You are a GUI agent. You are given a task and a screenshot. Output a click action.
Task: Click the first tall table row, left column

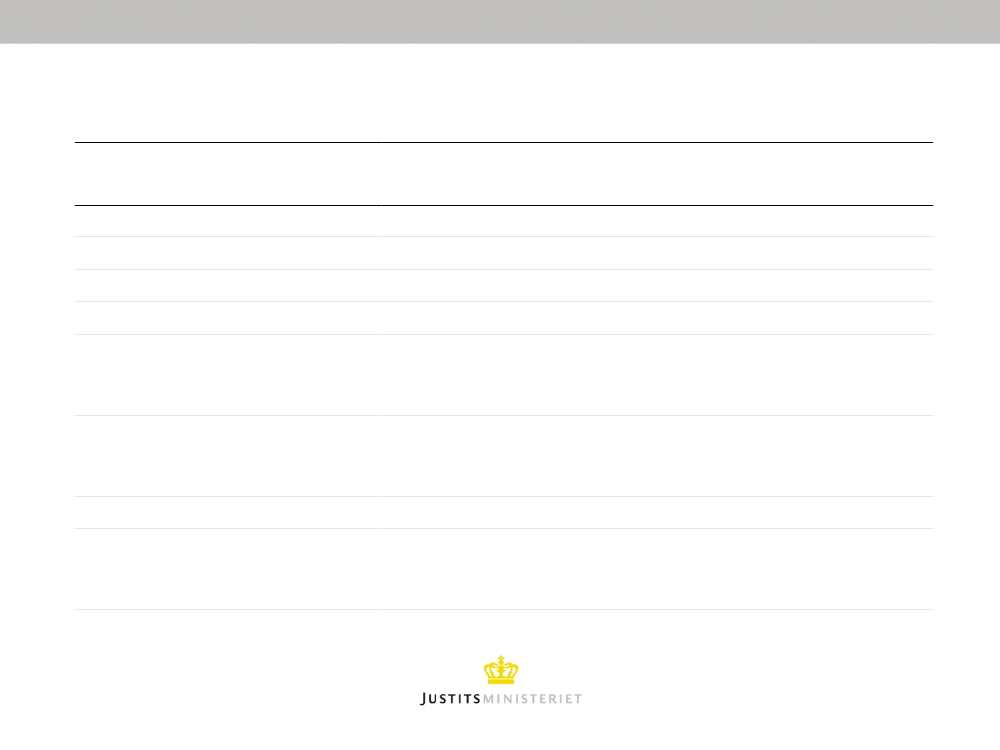[x=228, y=375]
